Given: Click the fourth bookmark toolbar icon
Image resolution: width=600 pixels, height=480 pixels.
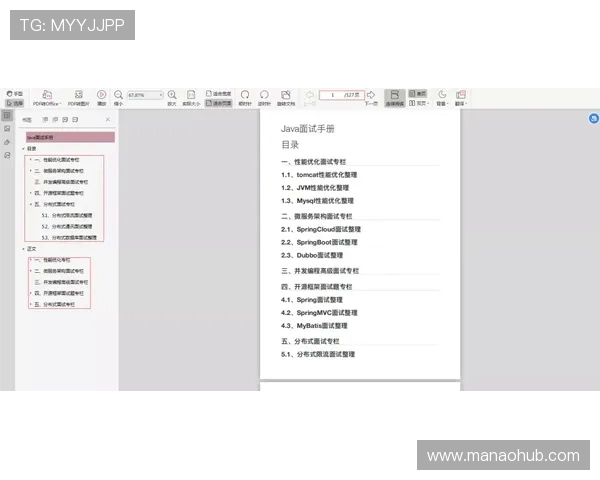Looking at the screenshot, I should click(75, 120).
